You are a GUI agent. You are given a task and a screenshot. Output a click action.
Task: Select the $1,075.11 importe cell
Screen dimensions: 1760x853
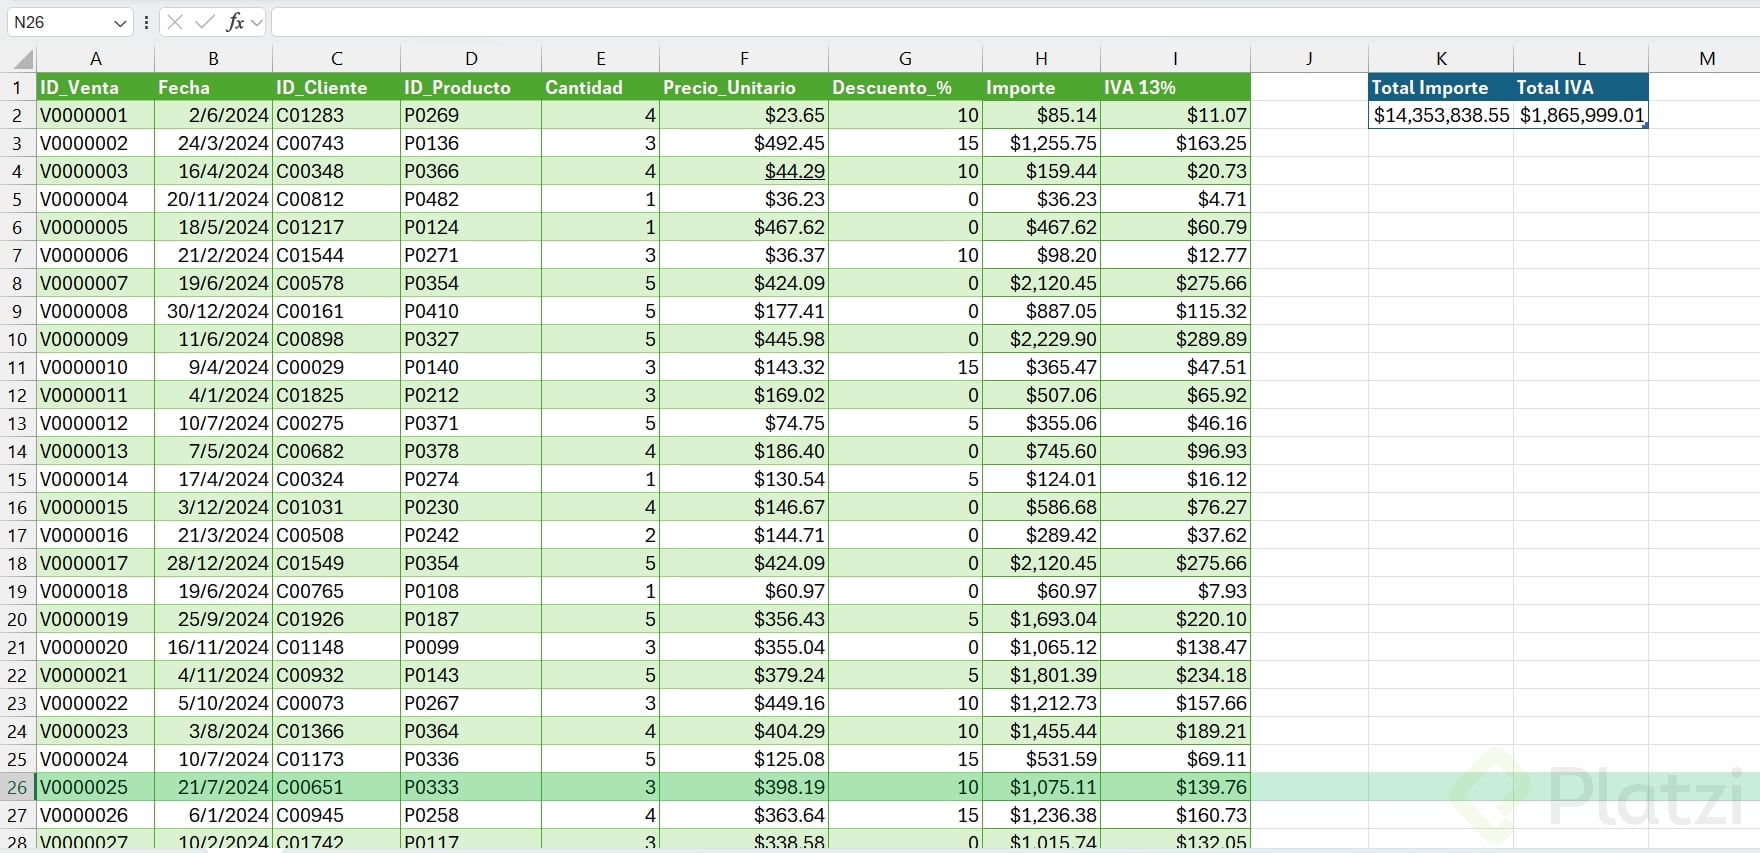1042,788
